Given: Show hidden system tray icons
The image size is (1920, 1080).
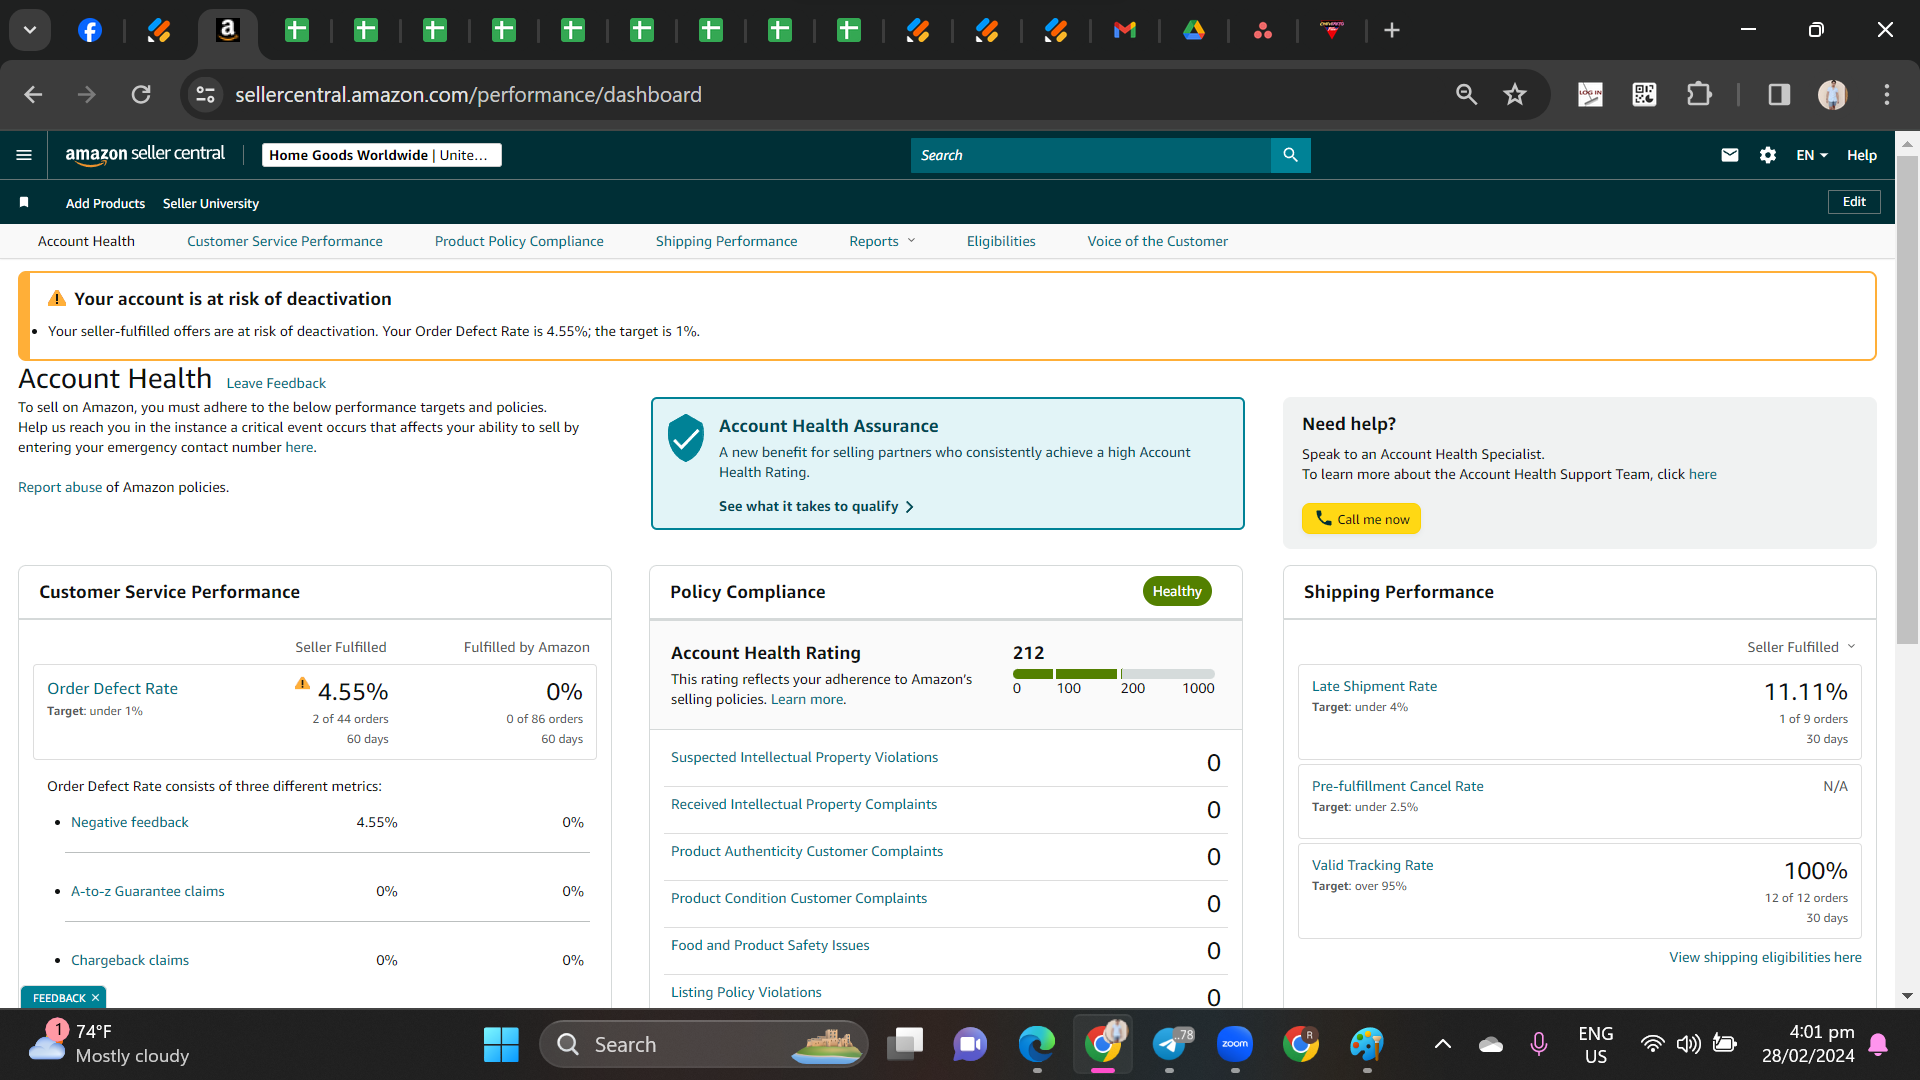Looking at the screenshot, I should [1442, 1045].
